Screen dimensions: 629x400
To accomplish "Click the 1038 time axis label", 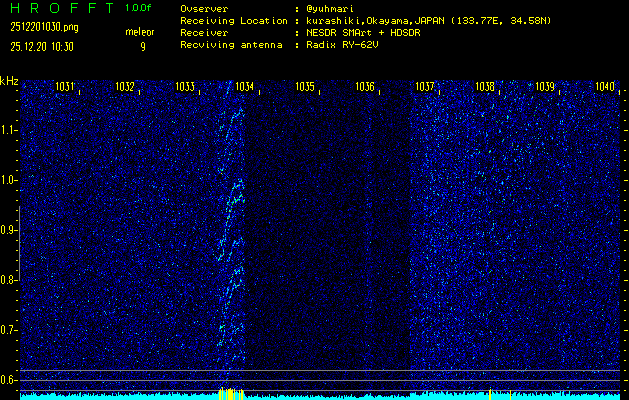I will click(485, 86).
